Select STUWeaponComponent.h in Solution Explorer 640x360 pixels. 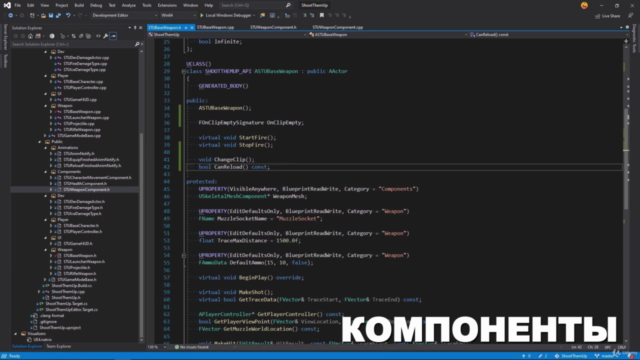click(x=86, y=190)
